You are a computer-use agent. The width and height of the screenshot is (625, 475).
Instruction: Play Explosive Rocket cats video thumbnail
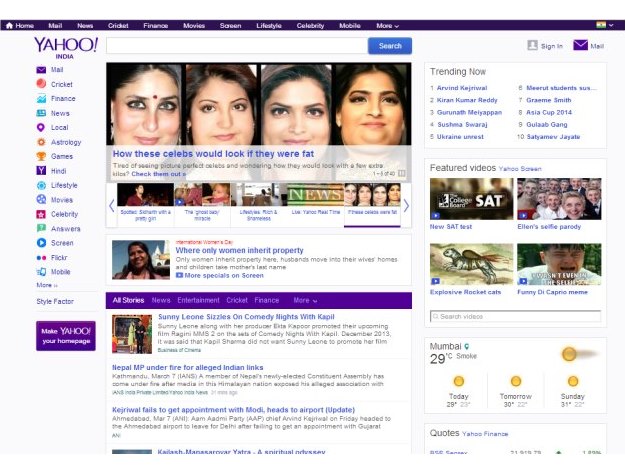click(471, 264)
